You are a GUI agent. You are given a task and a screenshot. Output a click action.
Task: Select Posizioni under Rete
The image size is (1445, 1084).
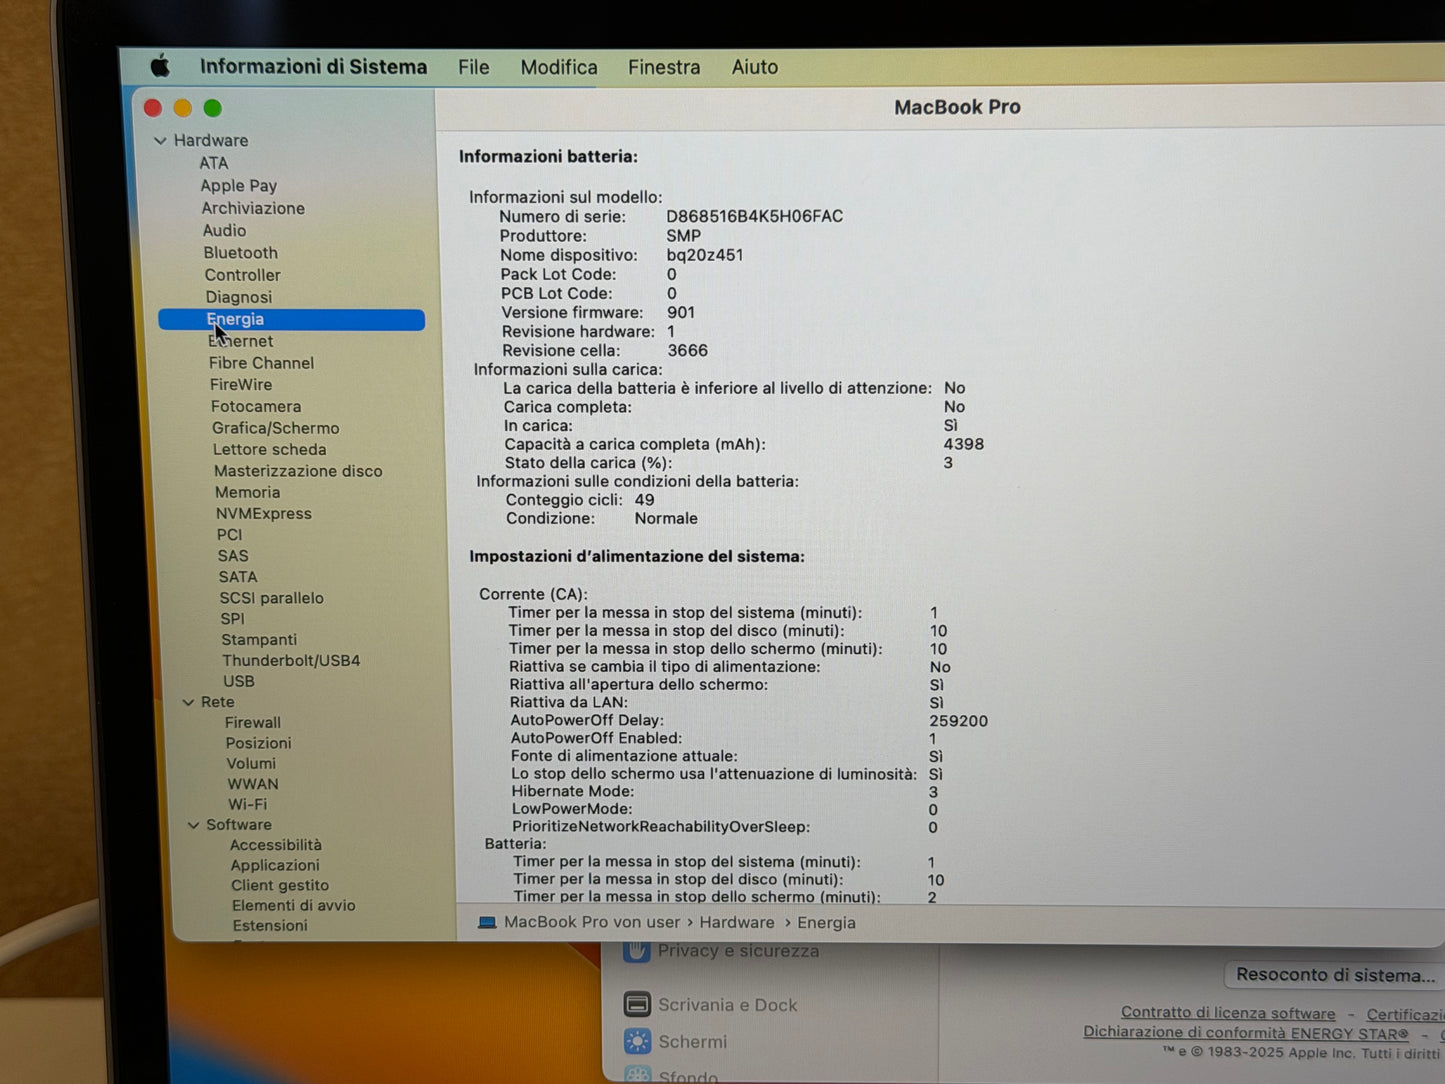tap(259, 743)
